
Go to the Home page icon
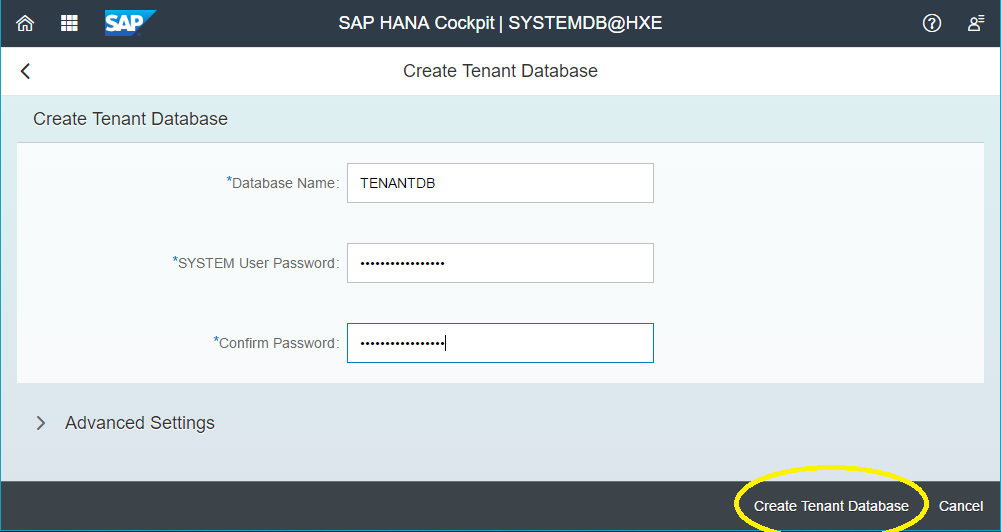[25, 24]
